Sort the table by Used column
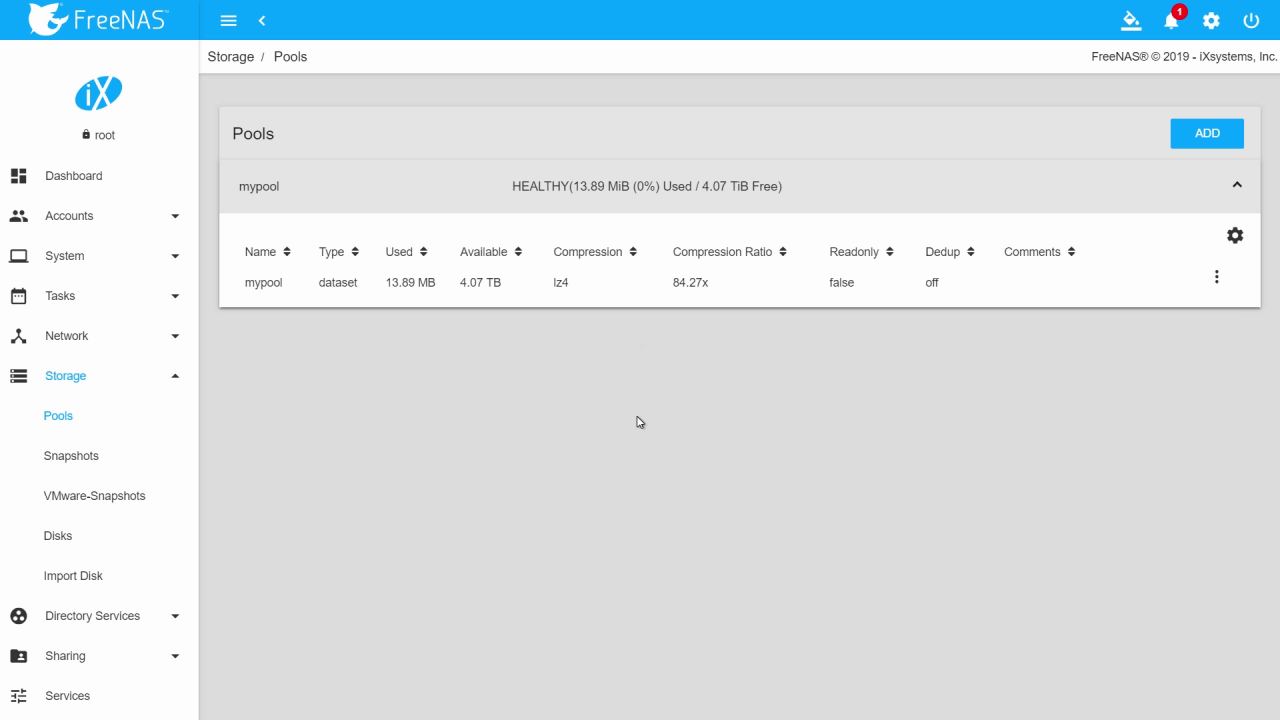The width and height of the screenshot is (1280, 720). [x=406, y=251]
